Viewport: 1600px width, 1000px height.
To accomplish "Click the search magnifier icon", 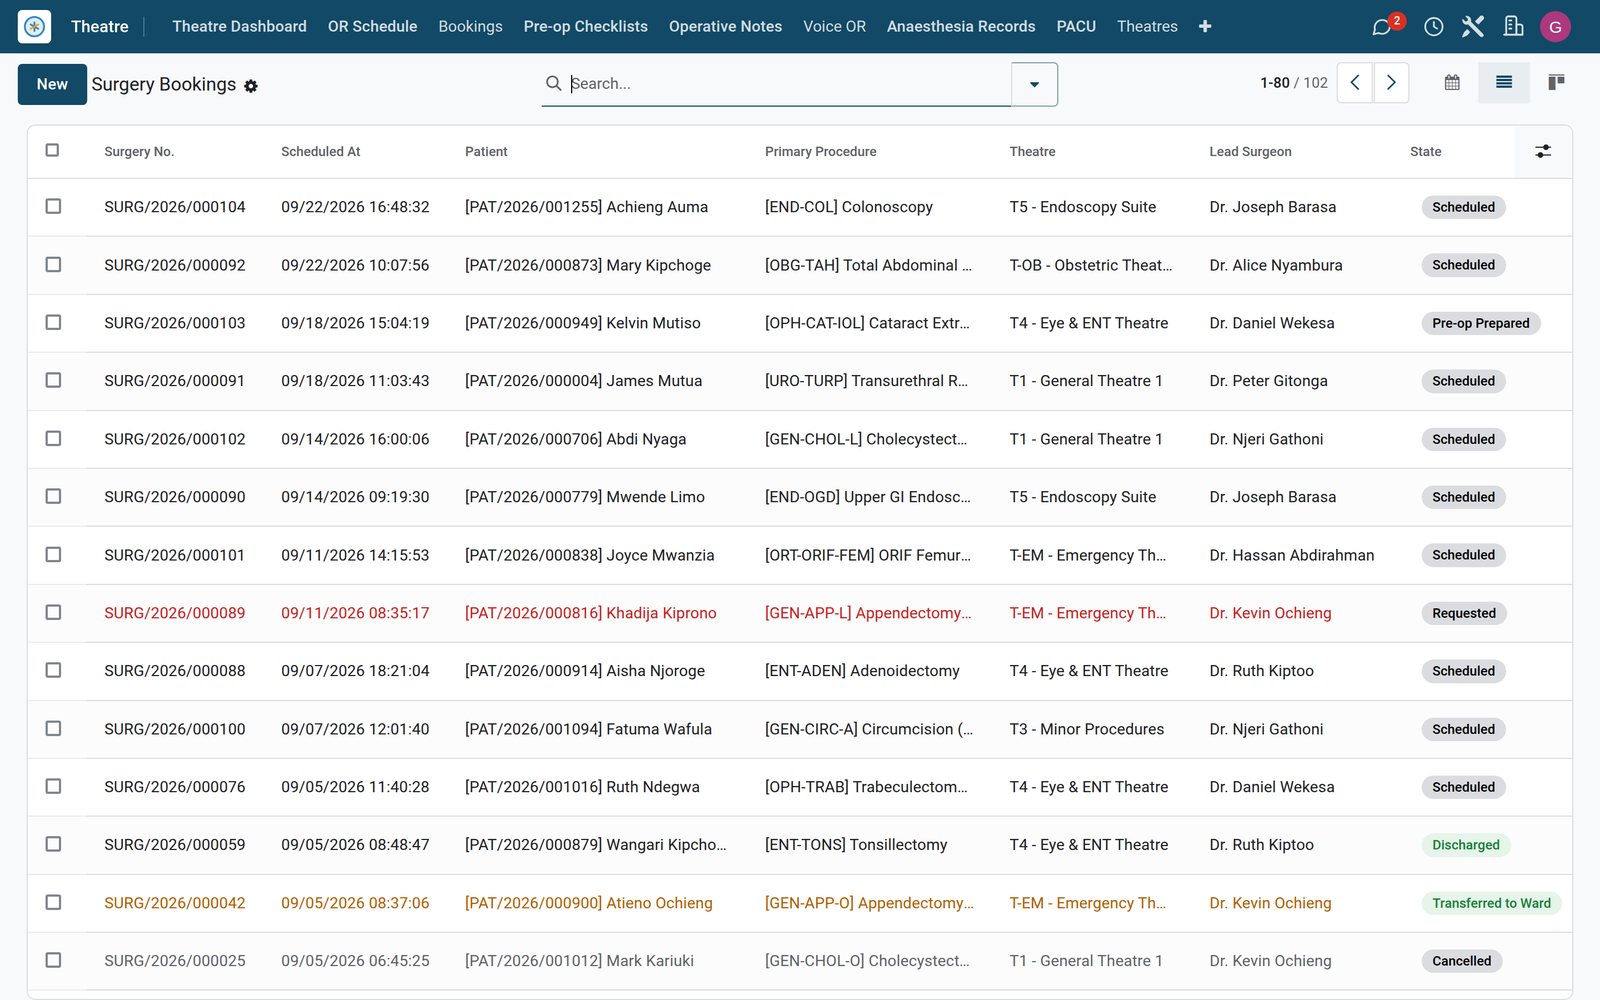I will click(553, 83).
